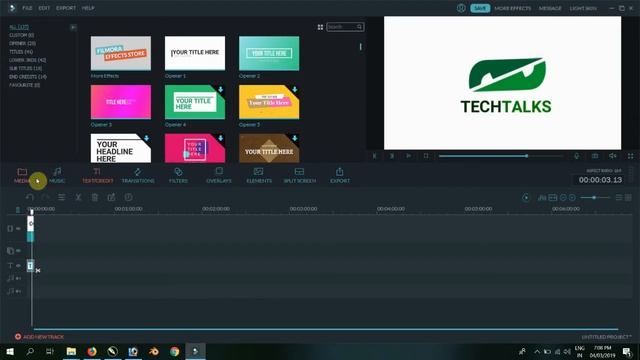Click the play button under preview
Viewport: 640px width, 360px height.
click(409, 156)
